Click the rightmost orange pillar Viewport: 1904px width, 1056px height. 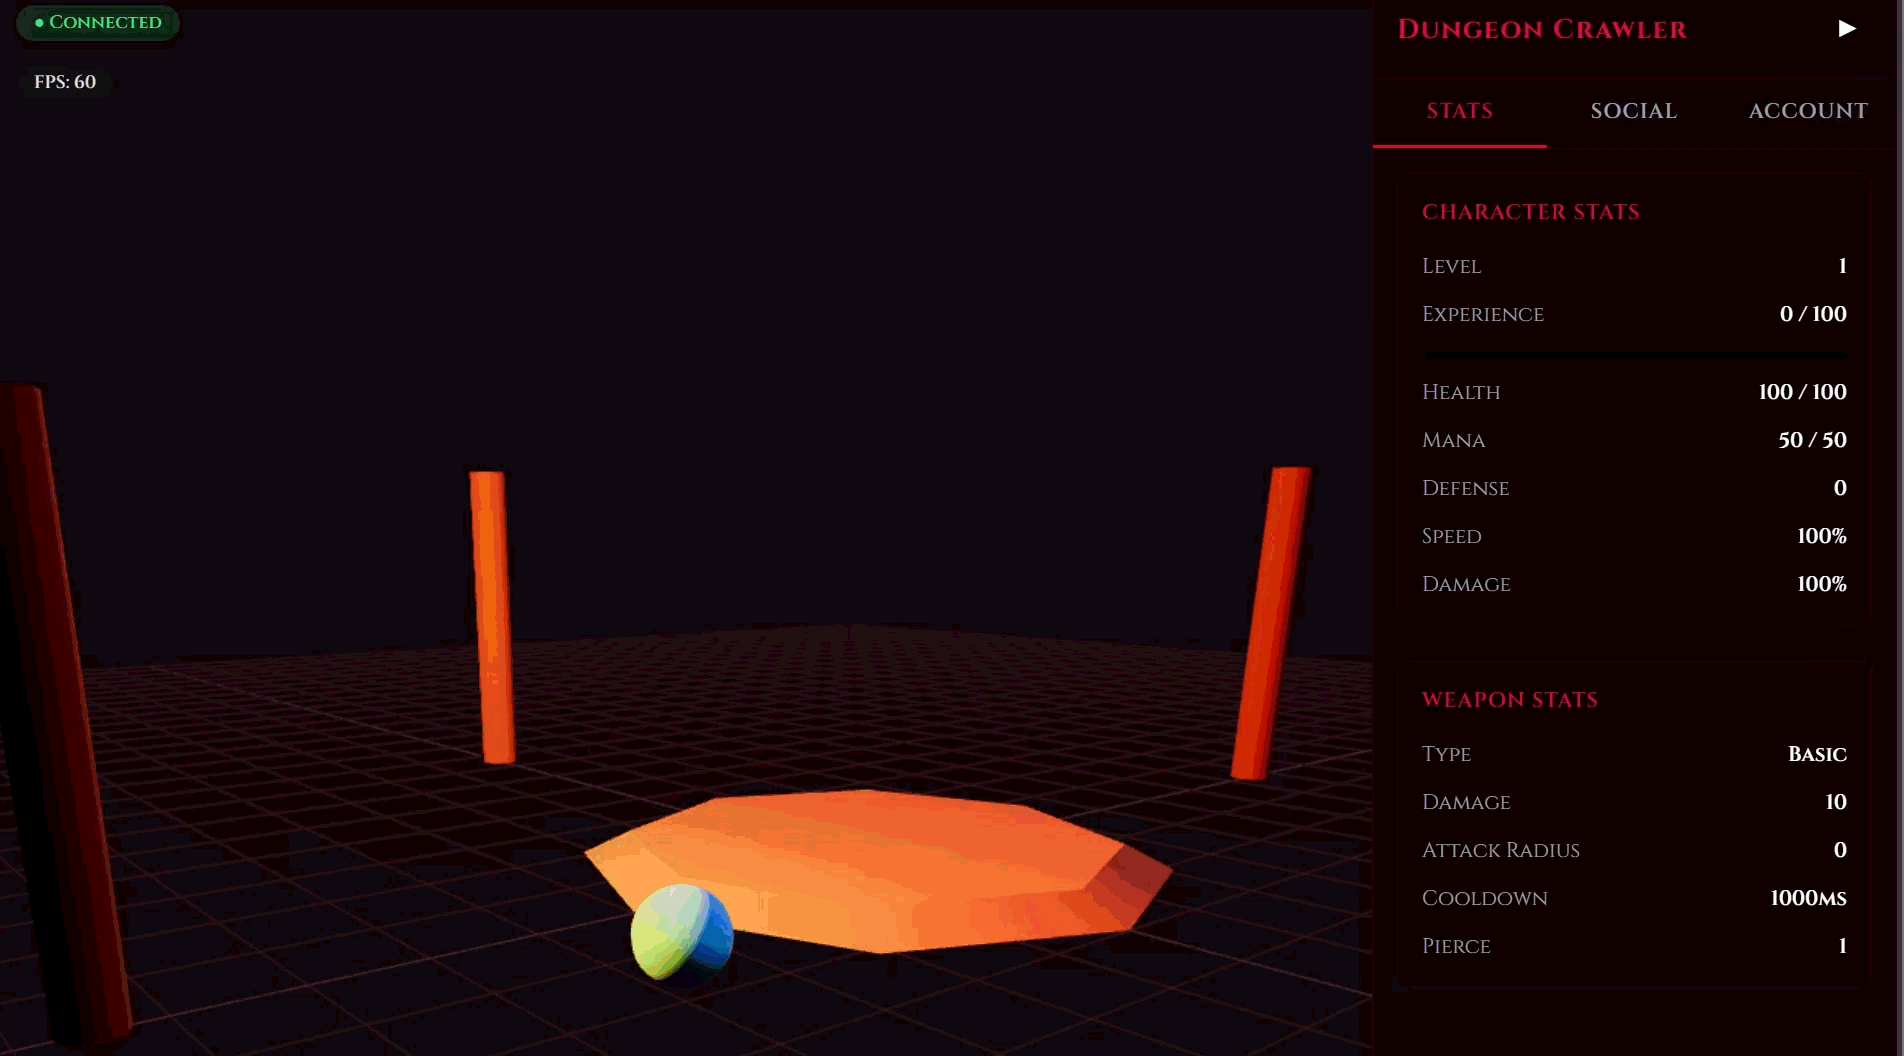(1272, 620)
